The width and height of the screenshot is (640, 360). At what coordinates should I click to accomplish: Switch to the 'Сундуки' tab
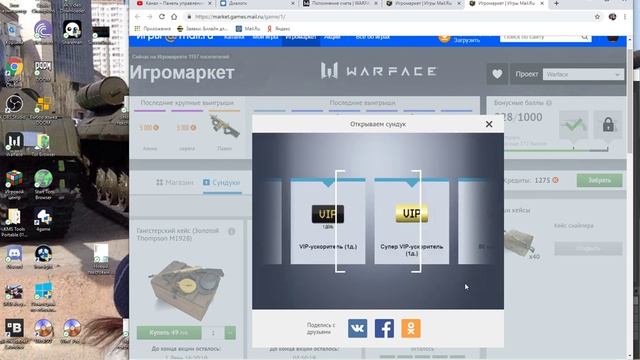tap(222, 182)
